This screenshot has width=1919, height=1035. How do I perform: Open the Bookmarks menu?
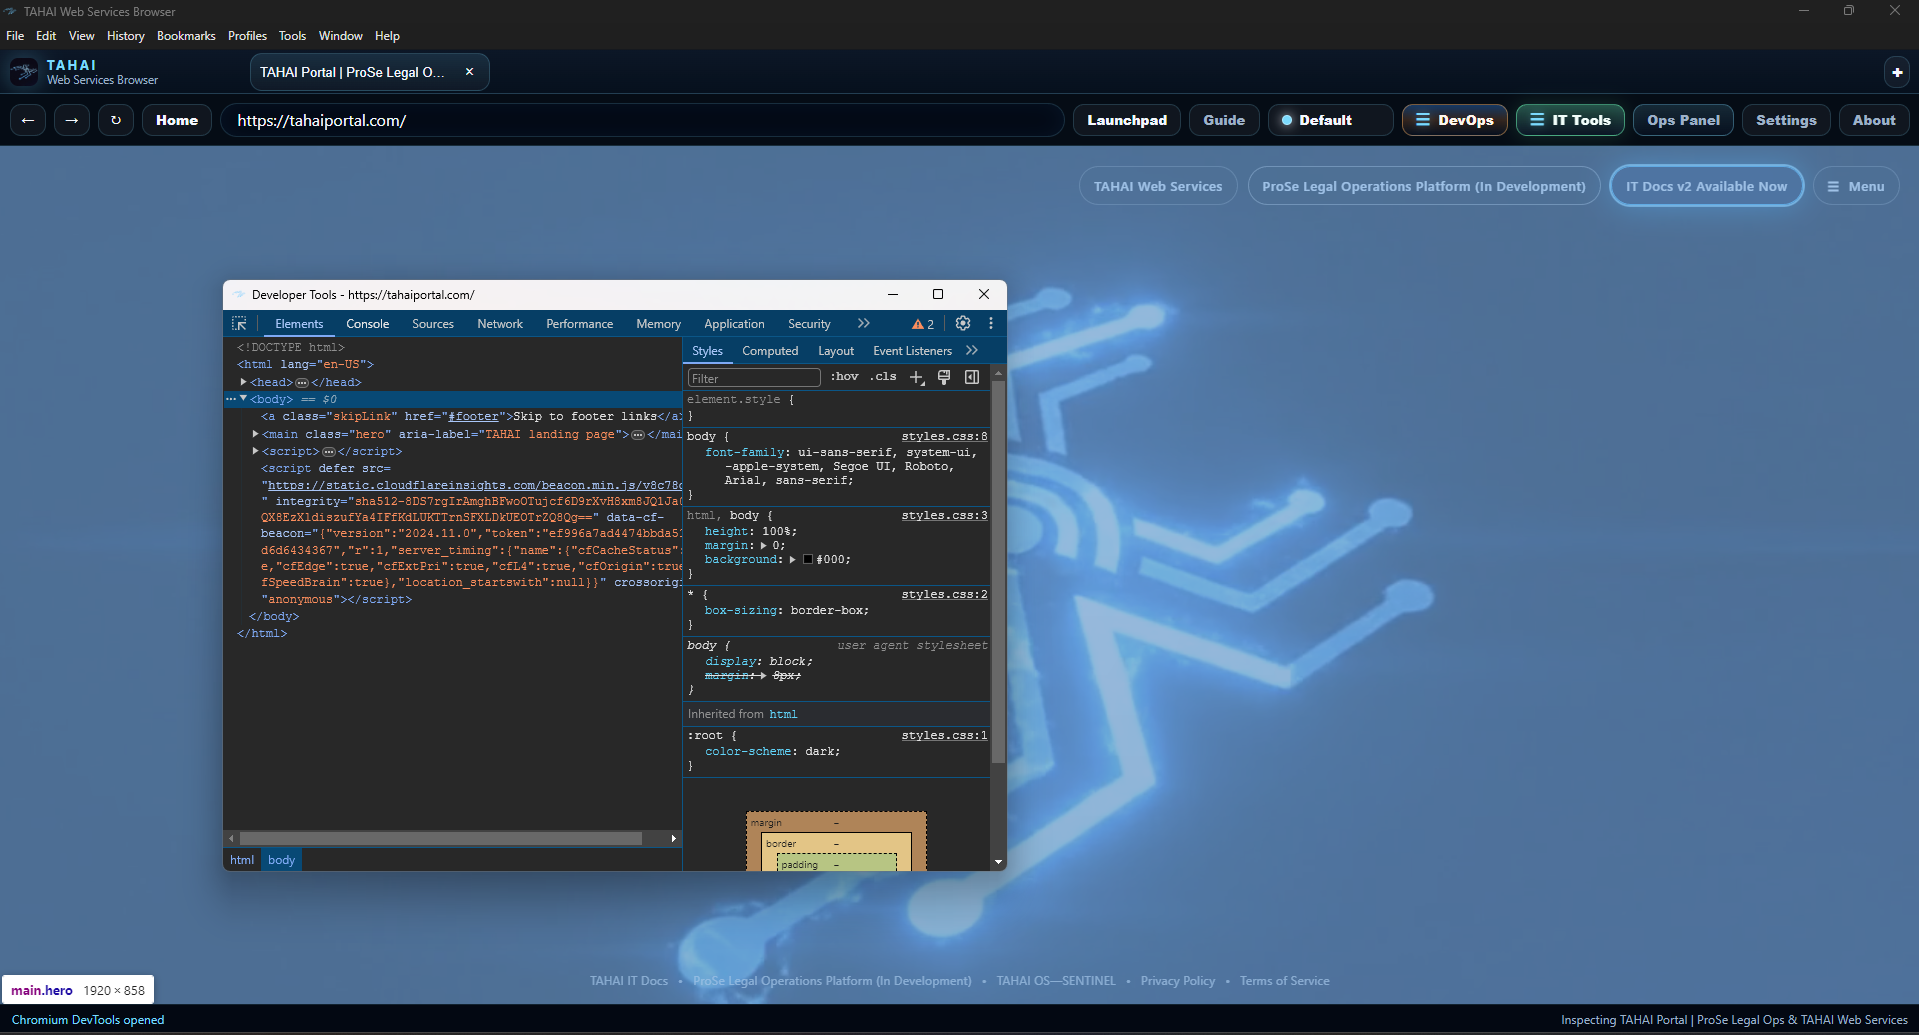[186, 36]
